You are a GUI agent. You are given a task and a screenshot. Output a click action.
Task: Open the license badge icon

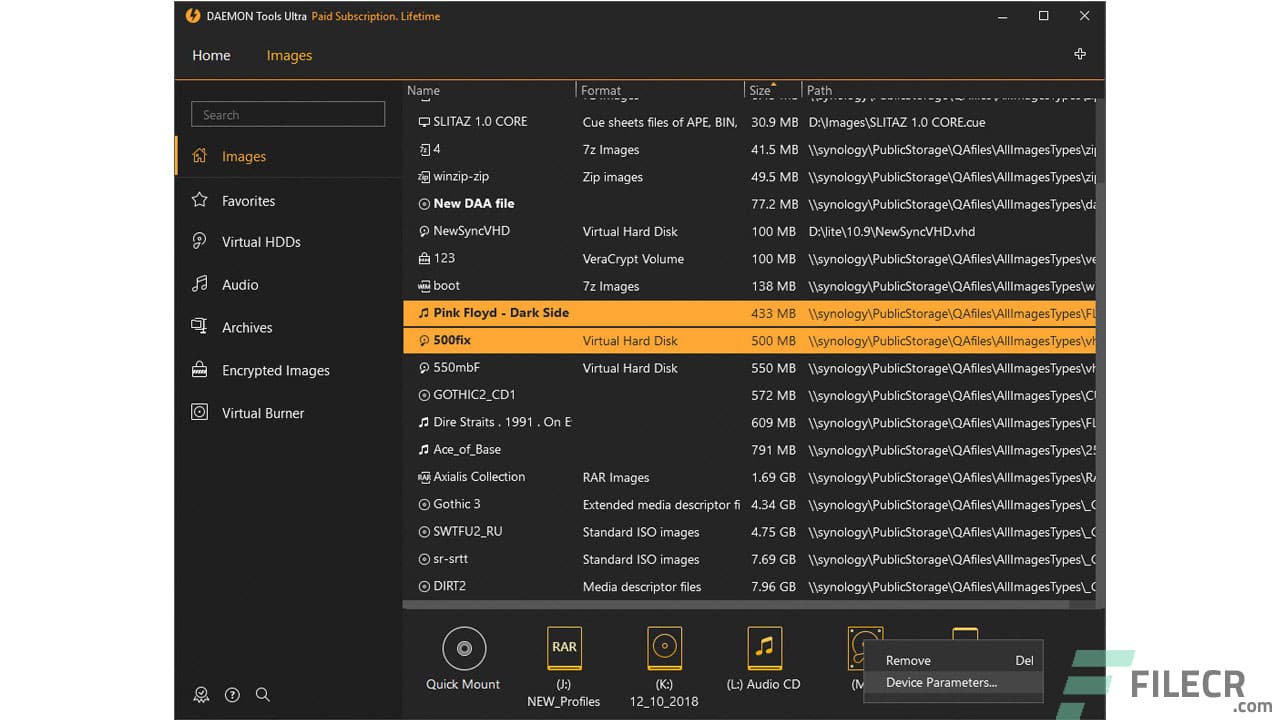(x=201, y=694)
